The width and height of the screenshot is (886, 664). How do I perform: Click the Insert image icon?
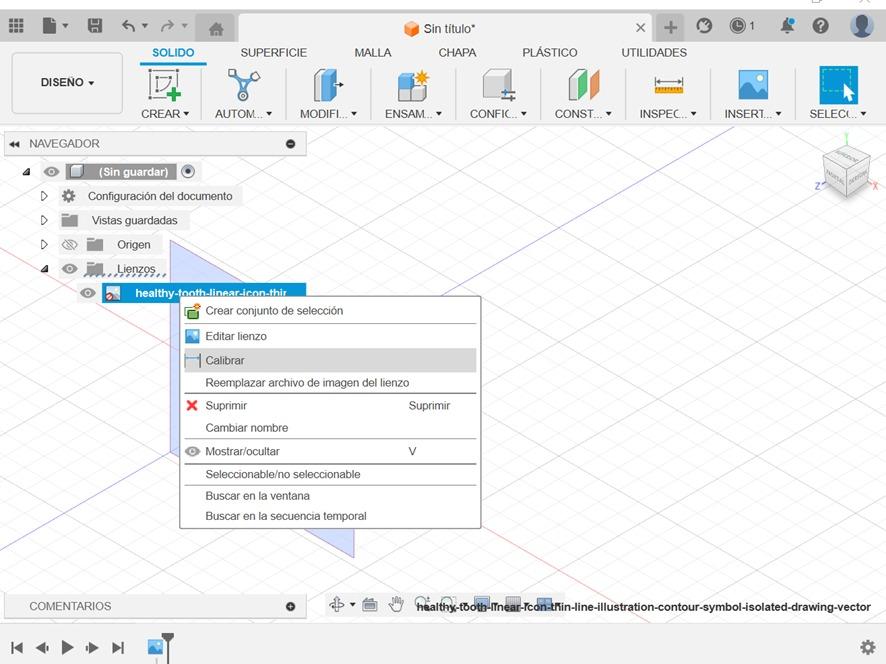[752, 84]
